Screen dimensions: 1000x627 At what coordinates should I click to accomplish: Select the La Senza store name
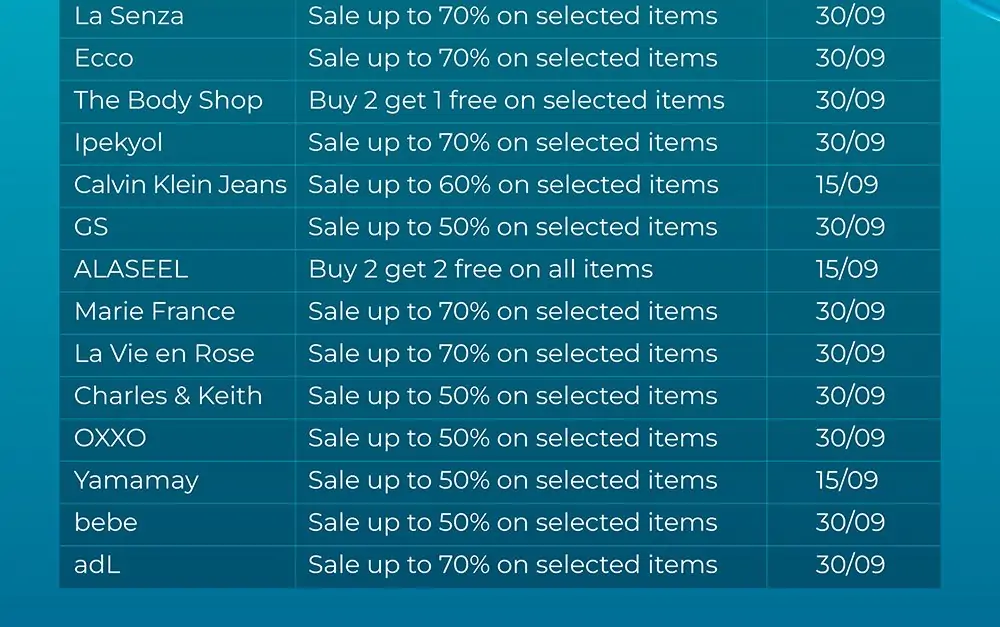pos(129,16)
